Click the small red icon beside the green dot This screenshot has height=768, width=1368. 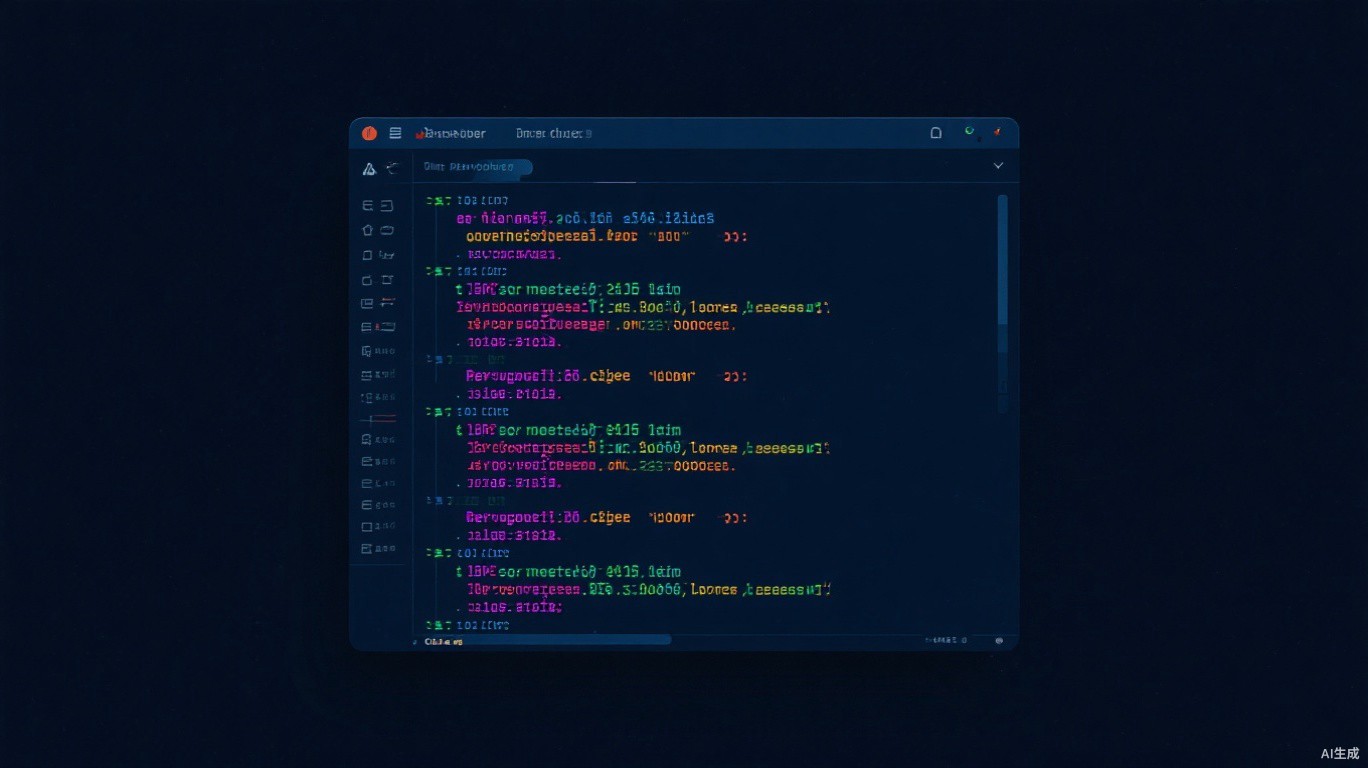(x=996, y=132)
